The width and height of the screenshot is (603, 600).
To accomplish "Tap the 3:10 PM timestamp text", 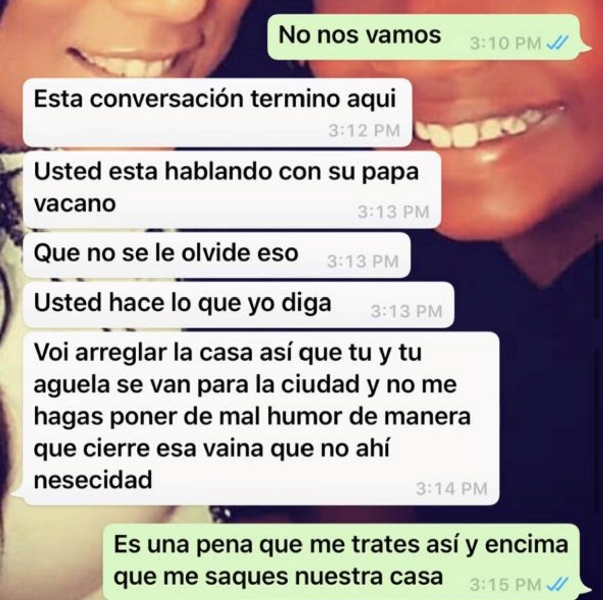I will [x=506, y=43].
